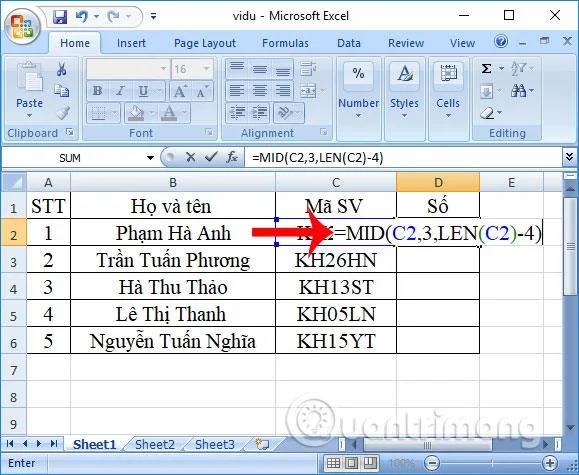Toggle Wrap Text
579x475 pixels.
pos(308,69)
